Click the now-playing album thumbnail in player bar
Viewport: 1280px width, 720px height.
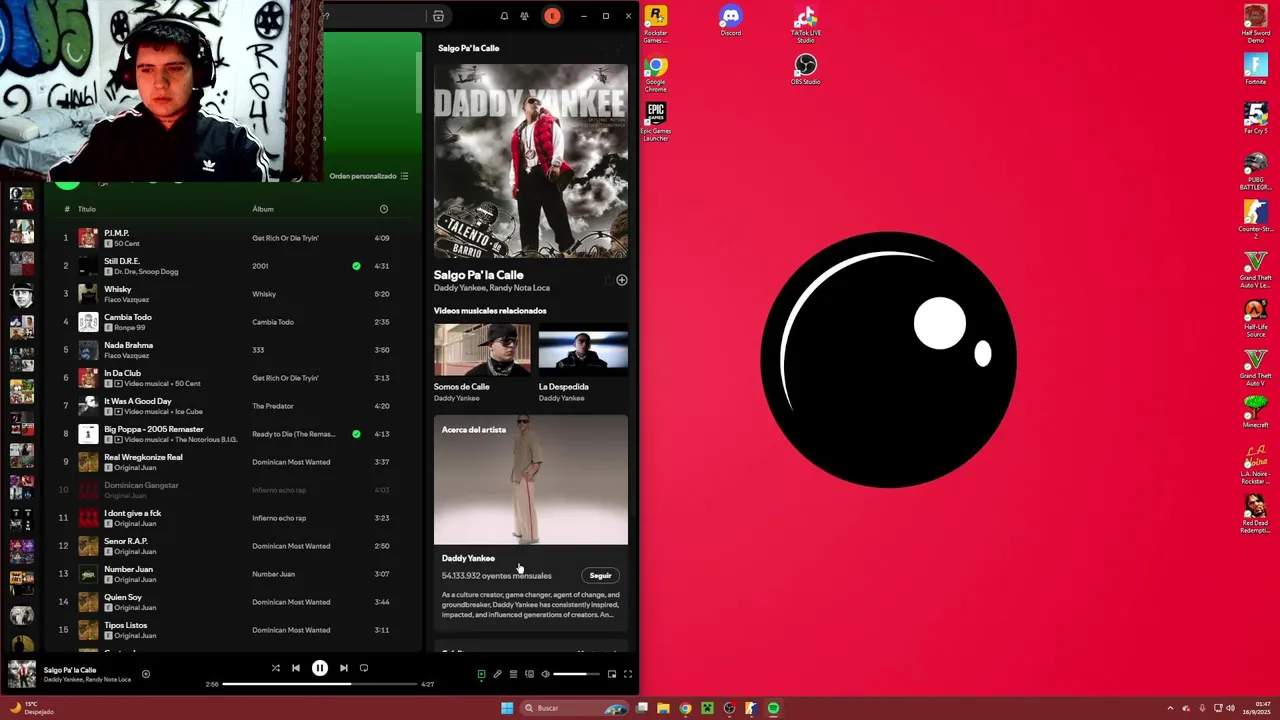[22, 674]
